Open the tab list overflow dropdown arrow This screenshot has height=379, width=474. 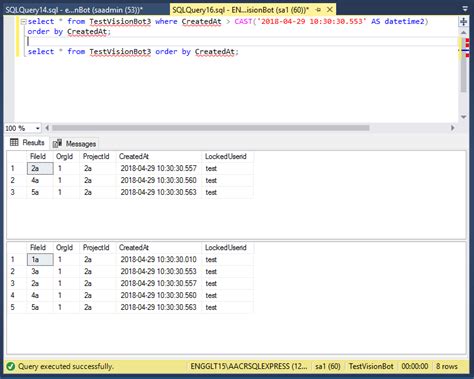click(465, 9)
